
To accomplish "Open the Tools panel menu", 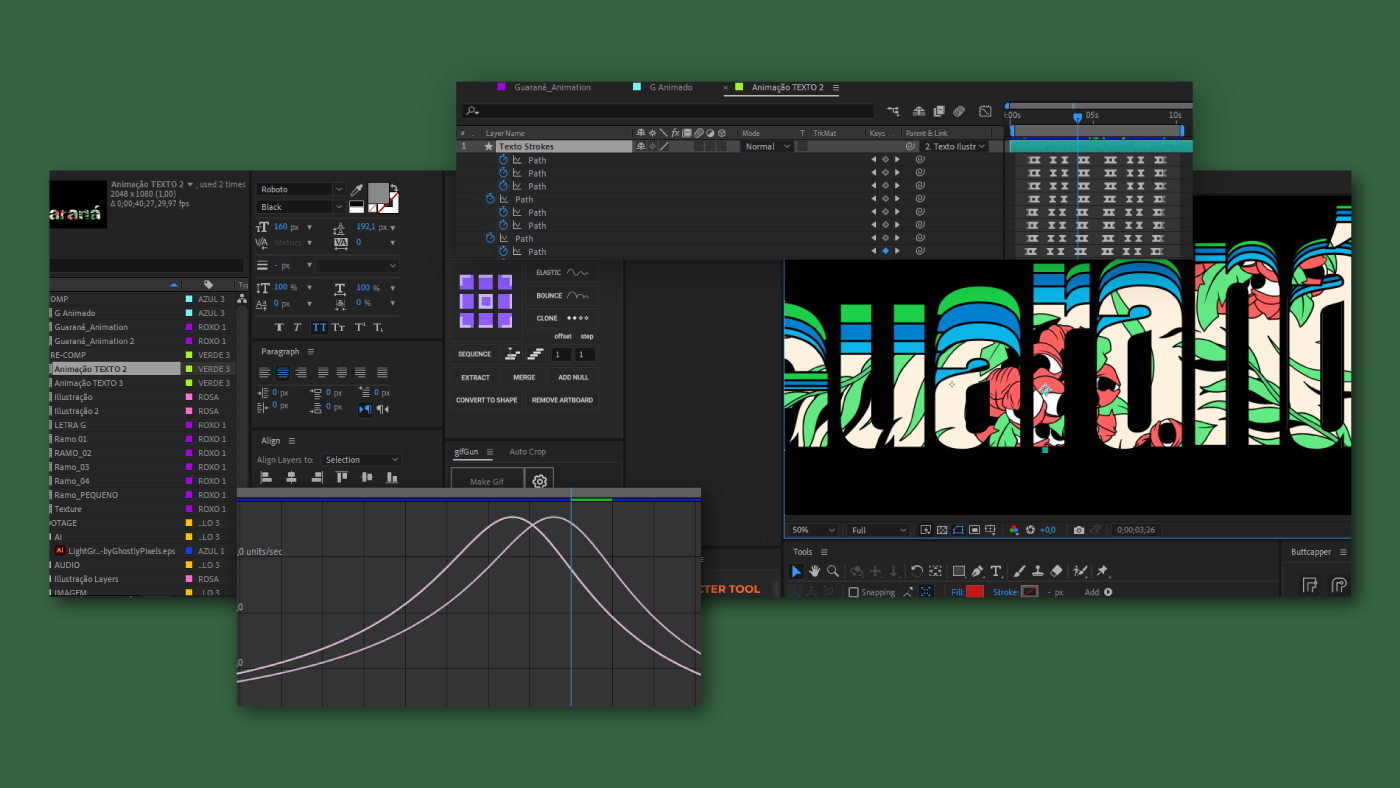I will pos(824,552).
